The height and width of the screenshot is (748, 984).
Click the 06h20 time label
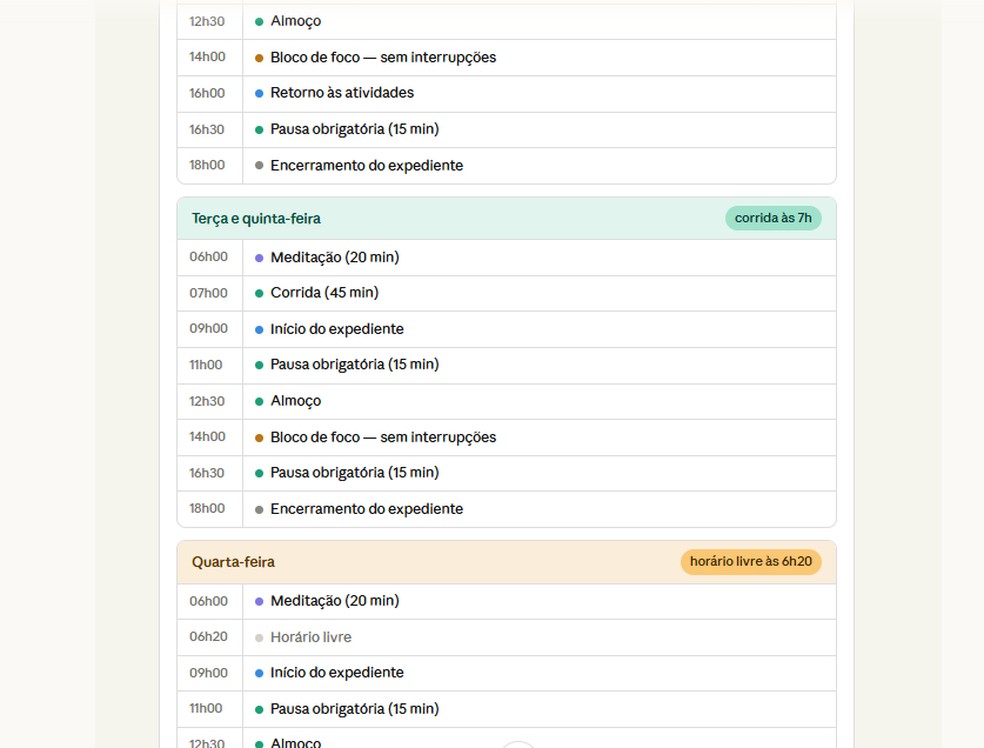208,637
